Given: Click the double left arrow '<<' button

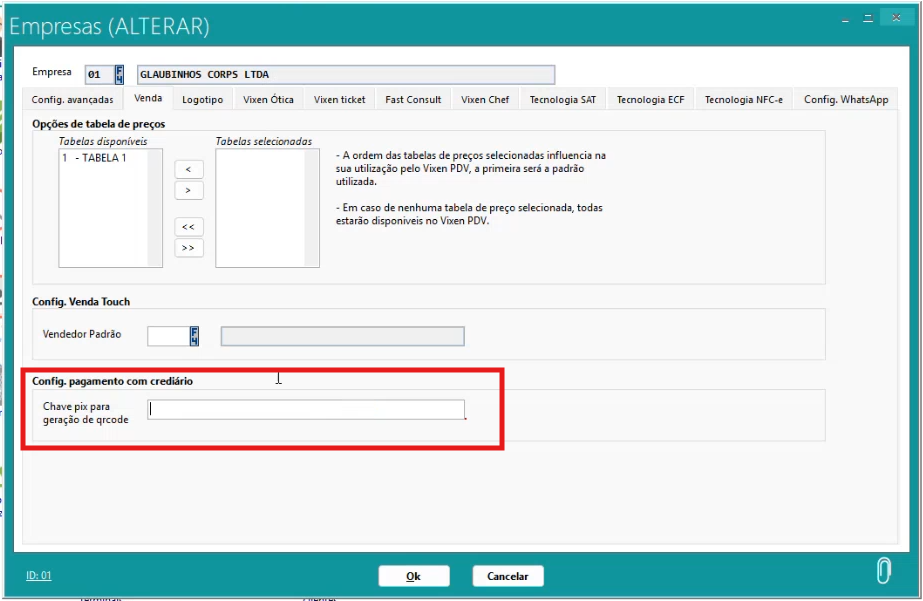Looking at the screenshot, I should pos(189,227).
